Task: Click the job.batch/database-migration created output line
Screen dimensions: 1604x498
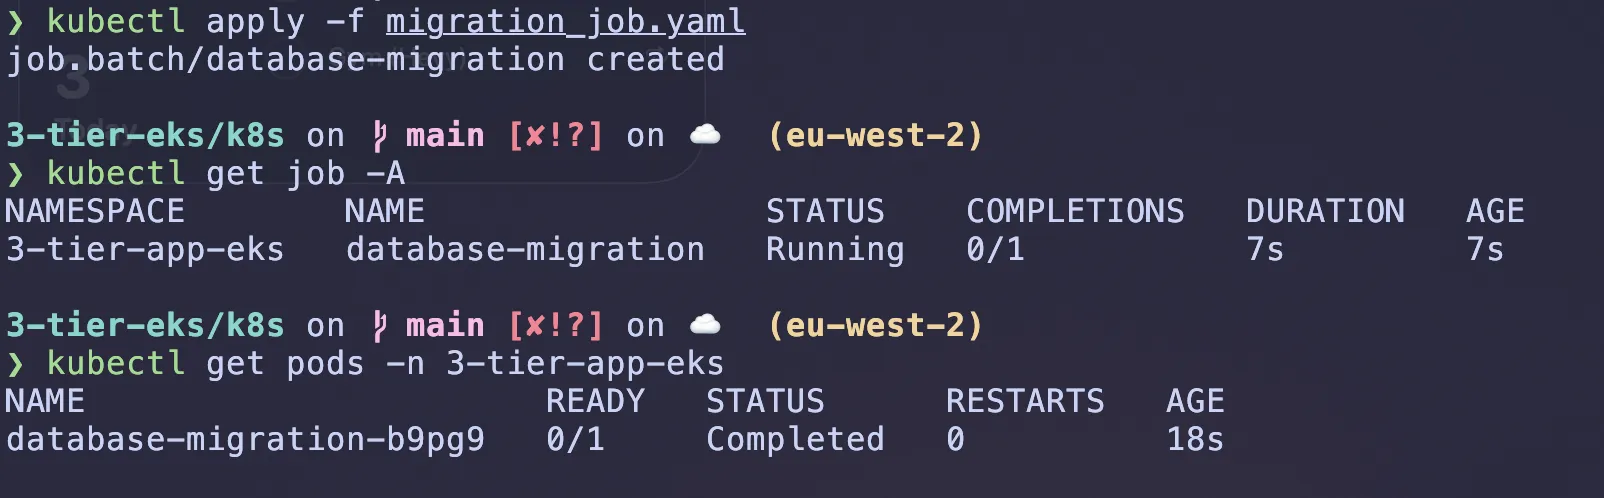Action: 365,60
